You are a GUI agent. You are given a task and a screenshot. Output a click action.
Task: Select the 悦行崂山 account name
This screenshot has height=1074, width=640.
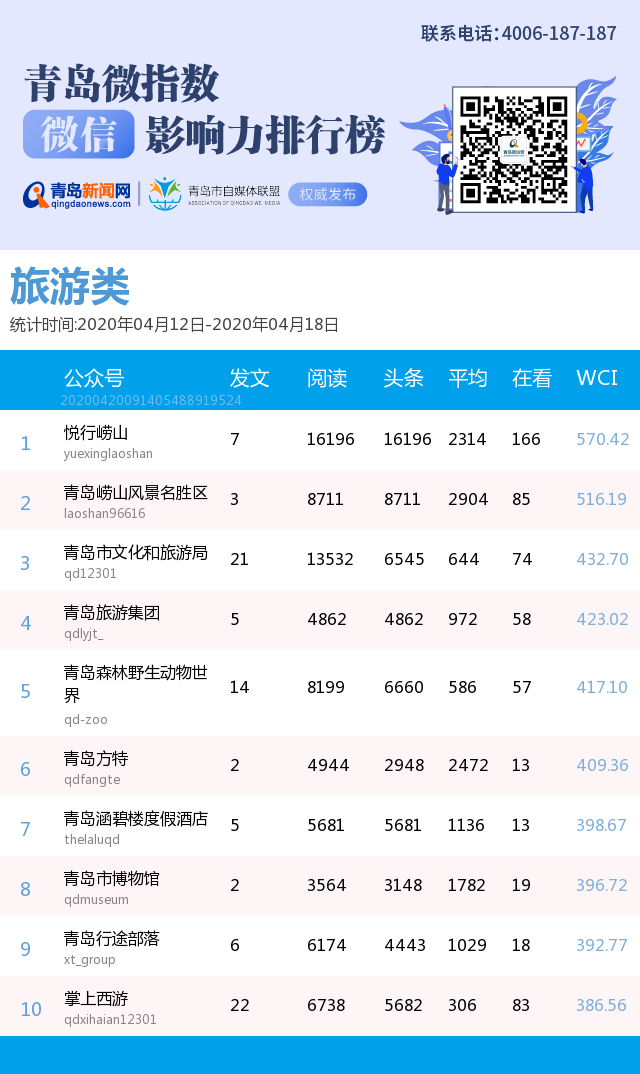[96, 433]
